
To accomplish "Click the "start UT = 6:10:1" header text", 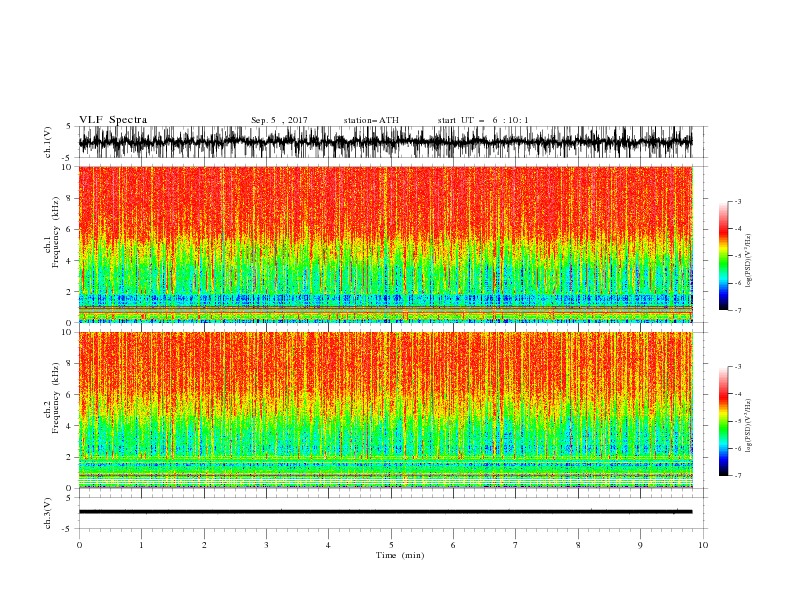I will click(483, 120).
